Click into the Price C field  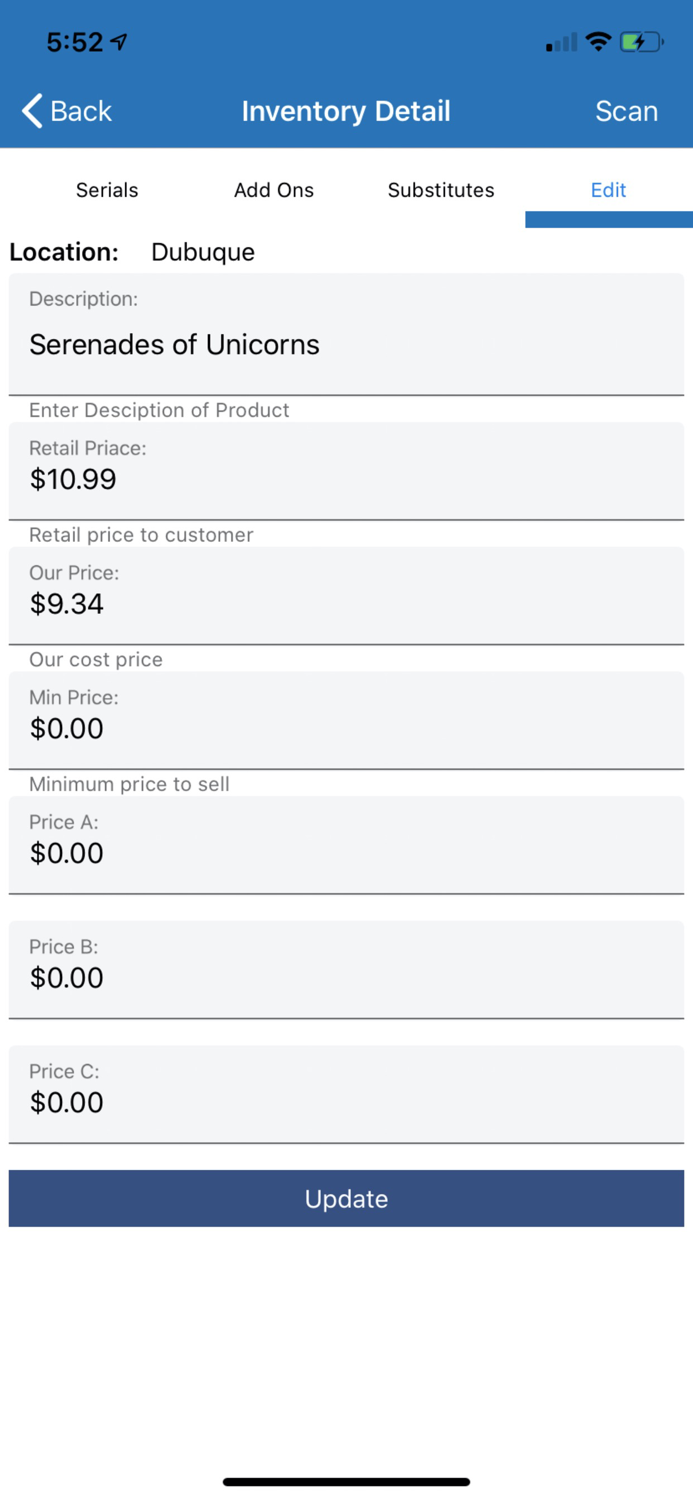click(346, 1102)
